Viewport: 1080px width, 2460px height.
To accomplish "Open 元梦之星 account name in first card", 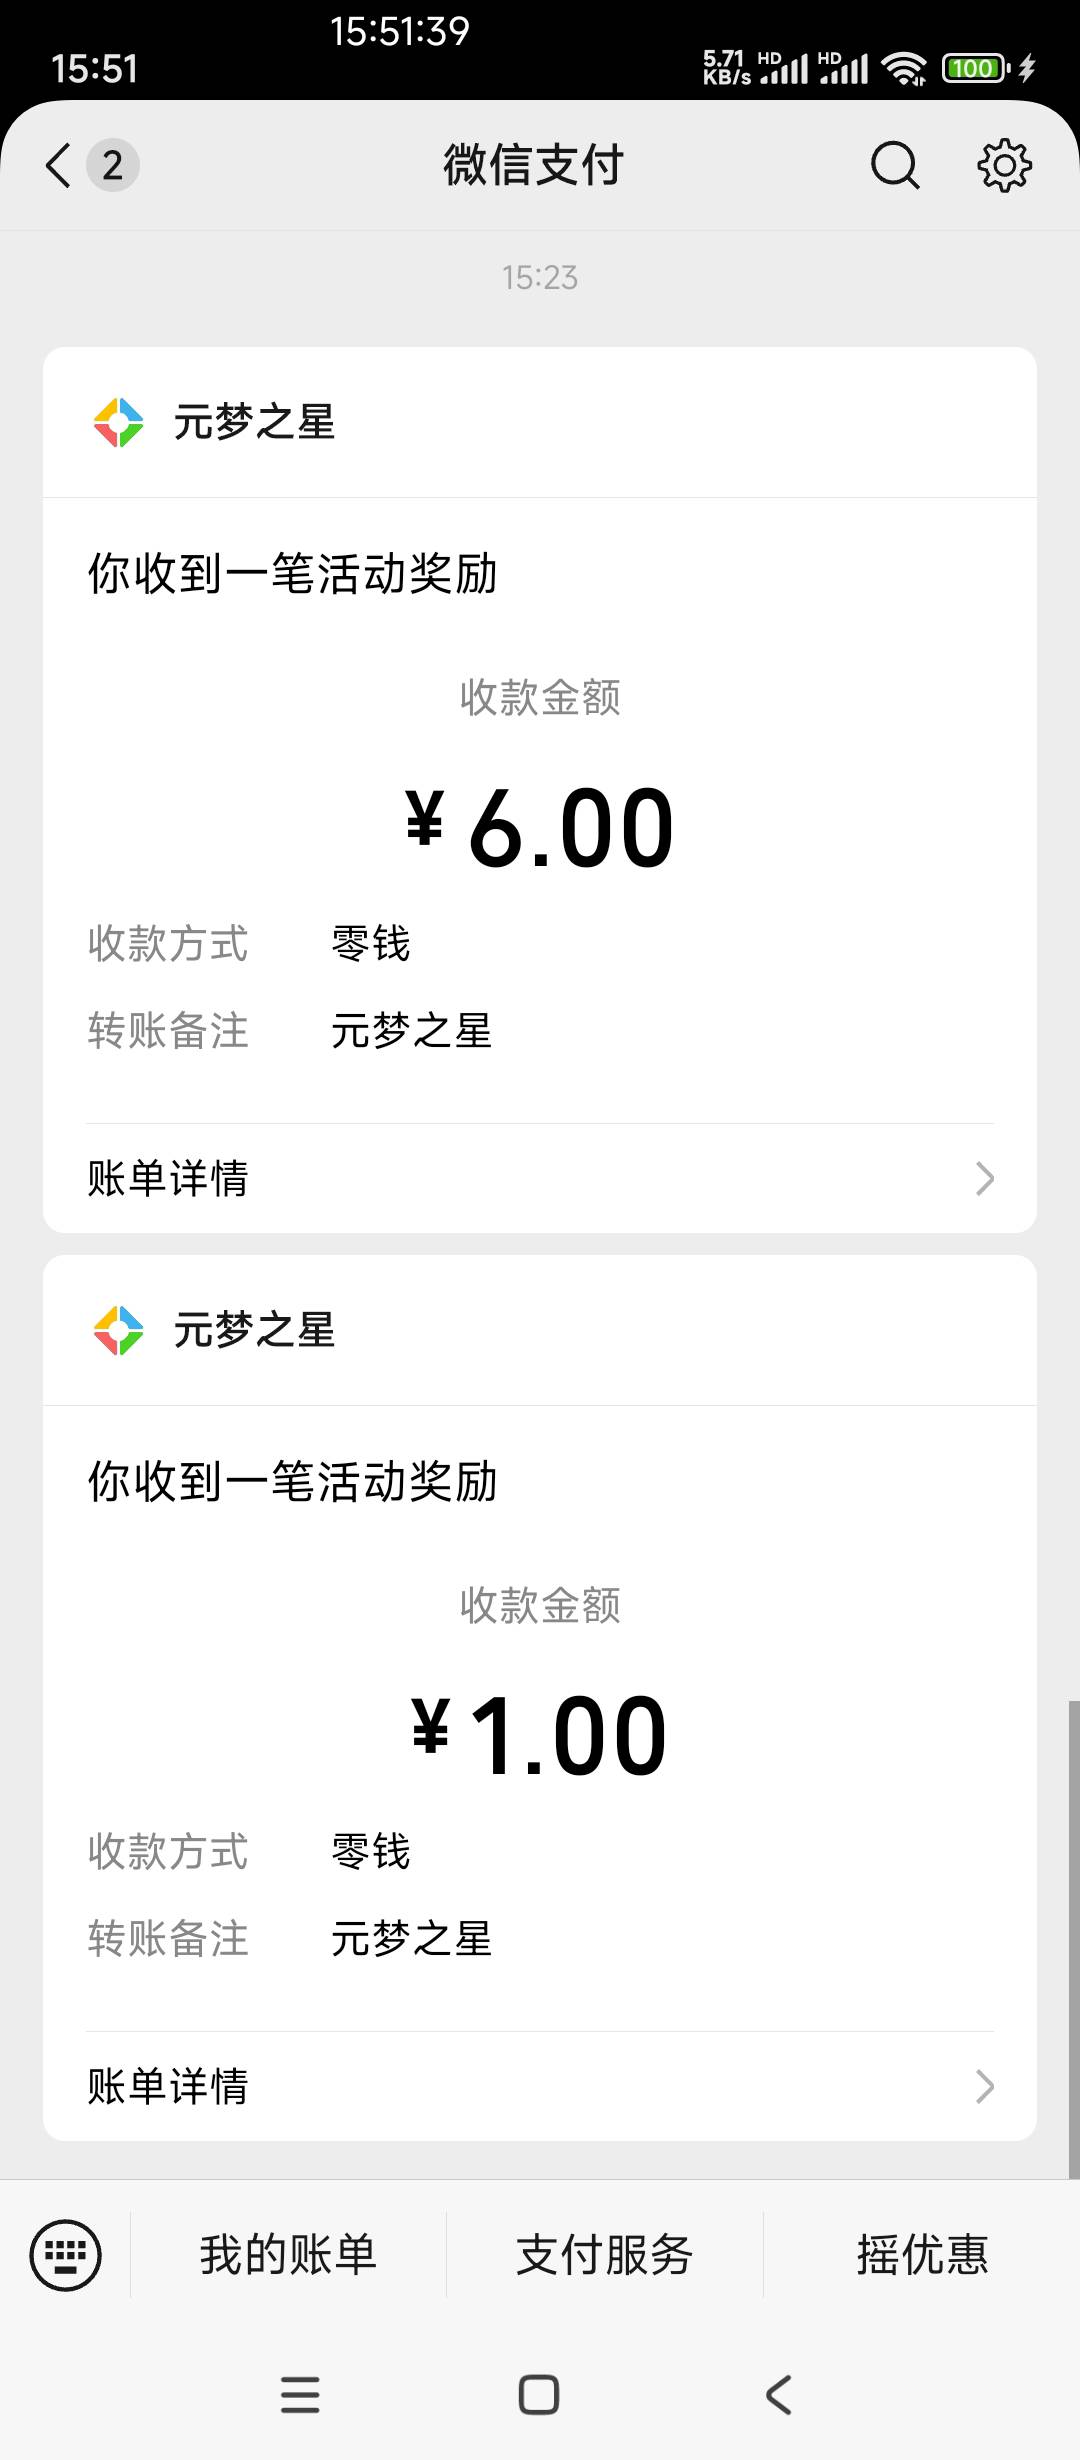I will (x=254, y=422).
